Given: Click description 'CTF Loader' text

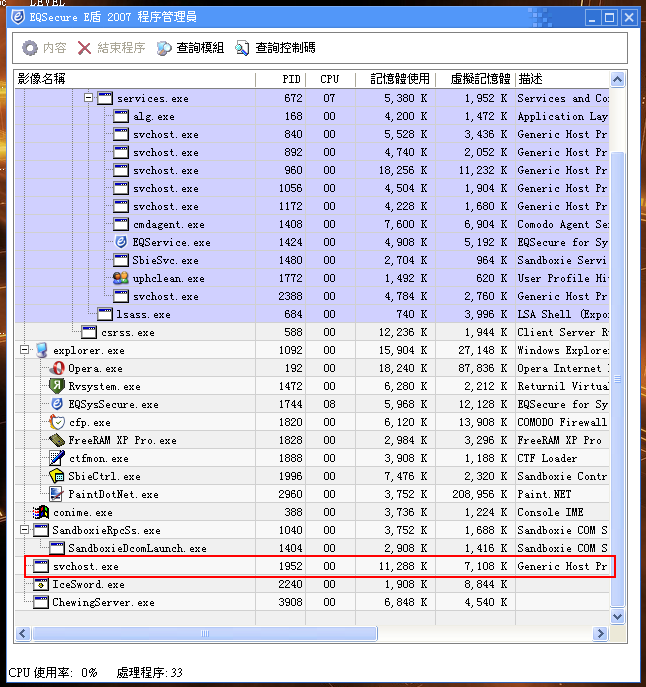Looking at the screenshot, I should [x=547, y=458].
